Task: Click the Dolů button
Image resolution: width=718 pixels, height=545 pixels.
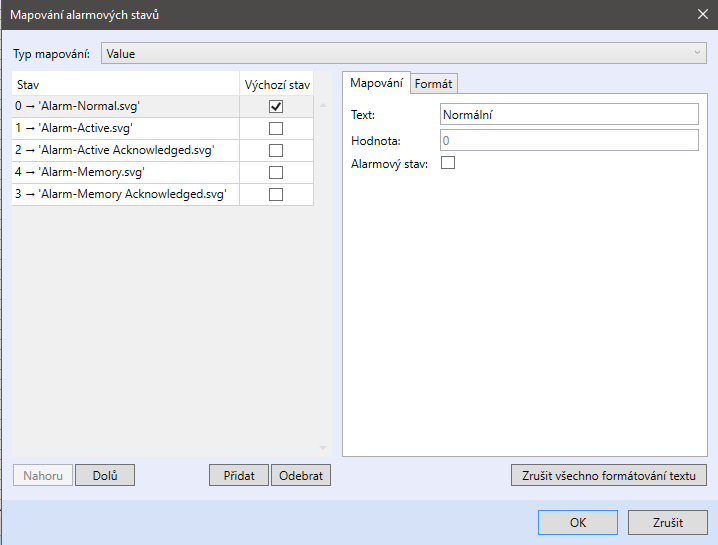Action: click(x=105, y=475)
